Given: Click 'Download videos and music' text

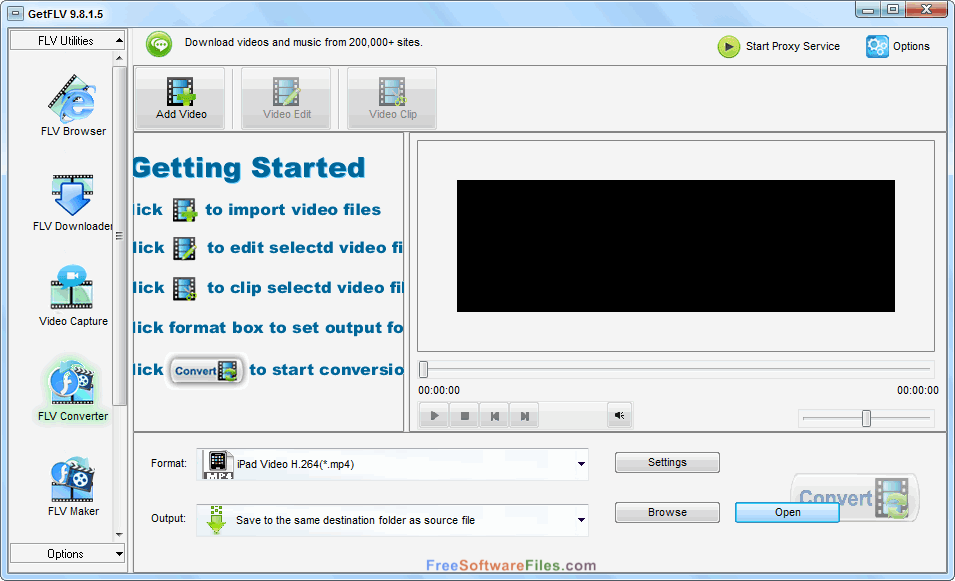Looking at the screenshot, I should (303, 42).
